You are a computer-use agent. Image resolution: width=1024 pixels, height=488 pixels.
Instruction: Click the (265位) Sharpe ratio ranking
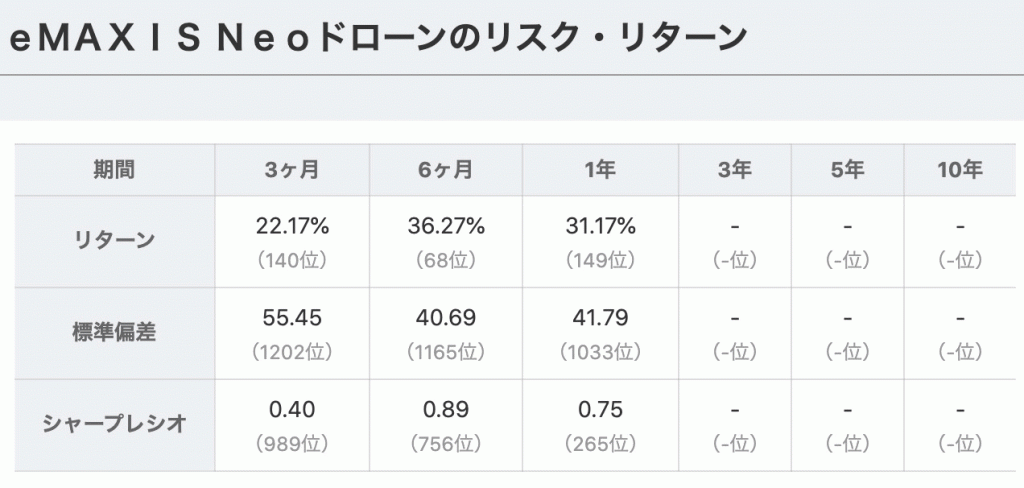[x=600, y=444]
